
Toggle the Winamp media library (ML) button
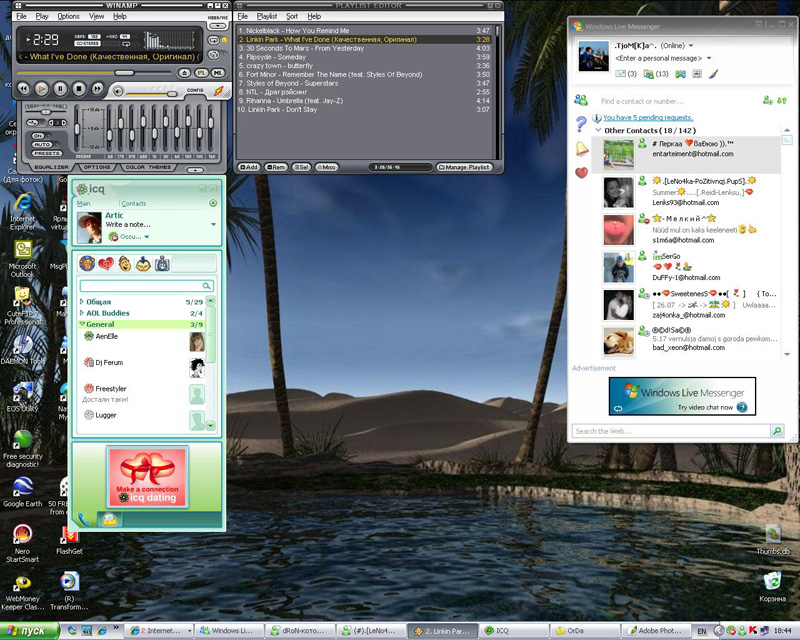[x=218, y=73]
